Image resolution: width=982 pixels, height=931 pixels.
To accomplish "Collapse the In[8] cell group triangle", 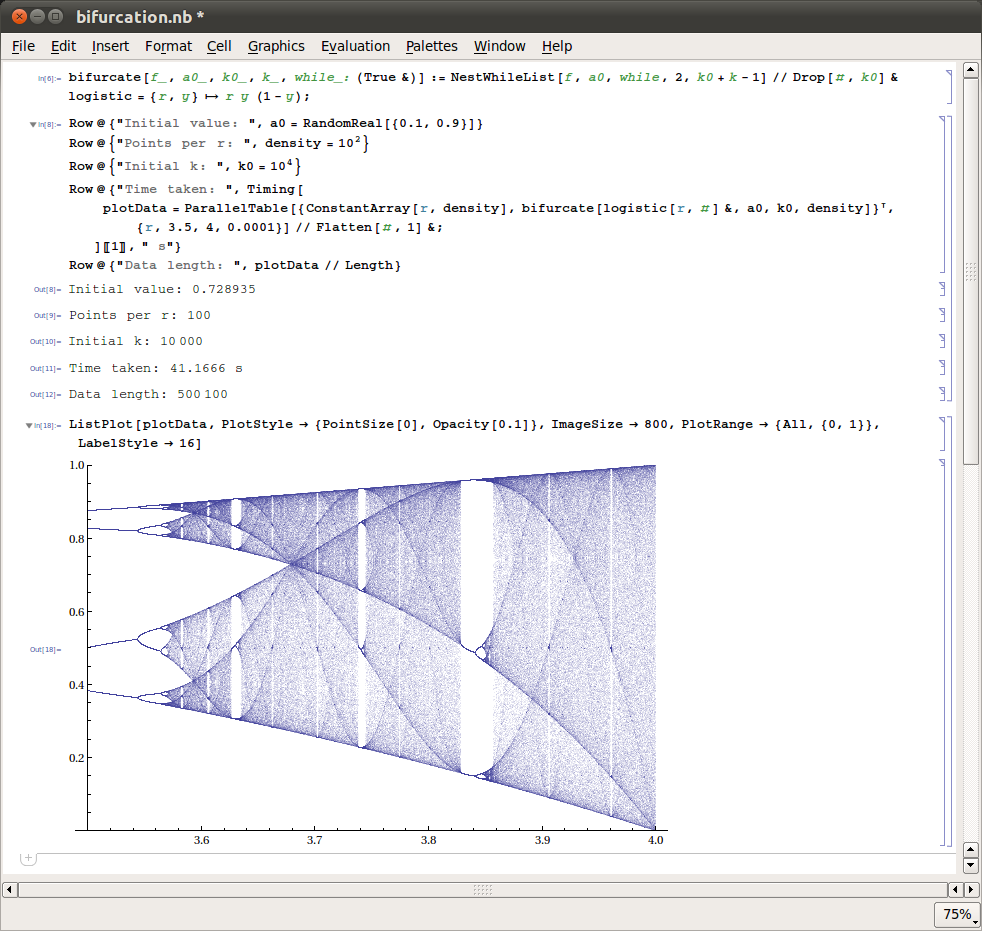I will click(35, 125).
